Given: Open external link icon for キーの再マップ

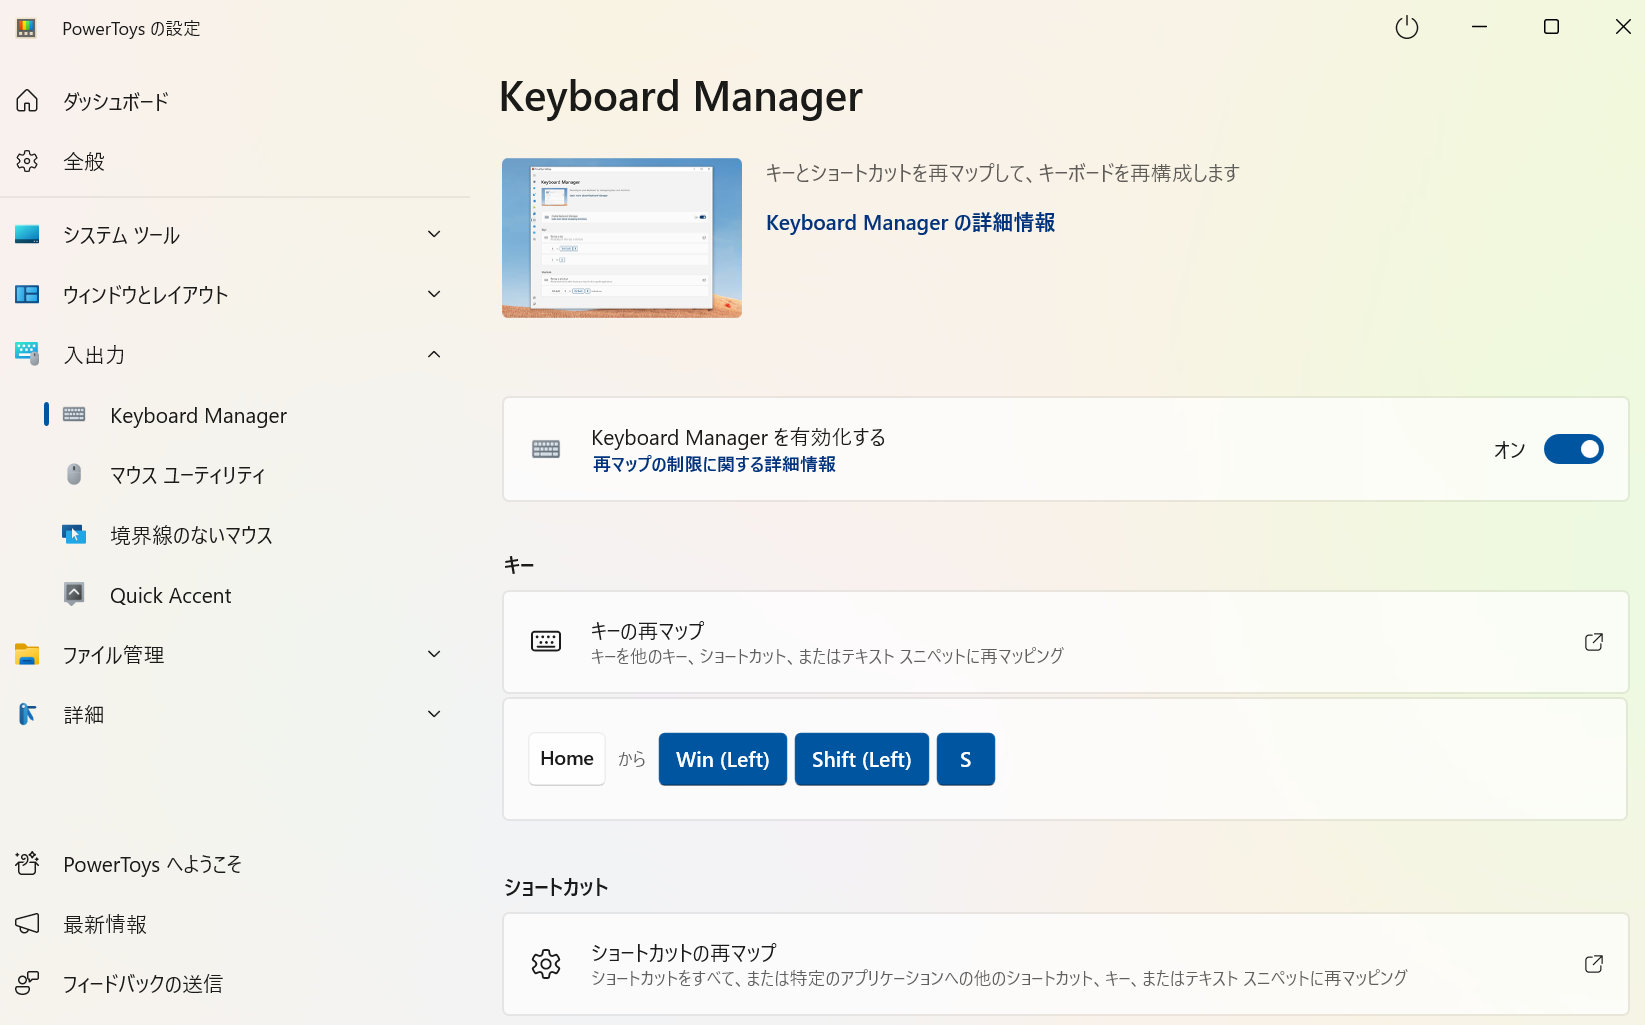Looking at the screenshot, I should 1594,642.
